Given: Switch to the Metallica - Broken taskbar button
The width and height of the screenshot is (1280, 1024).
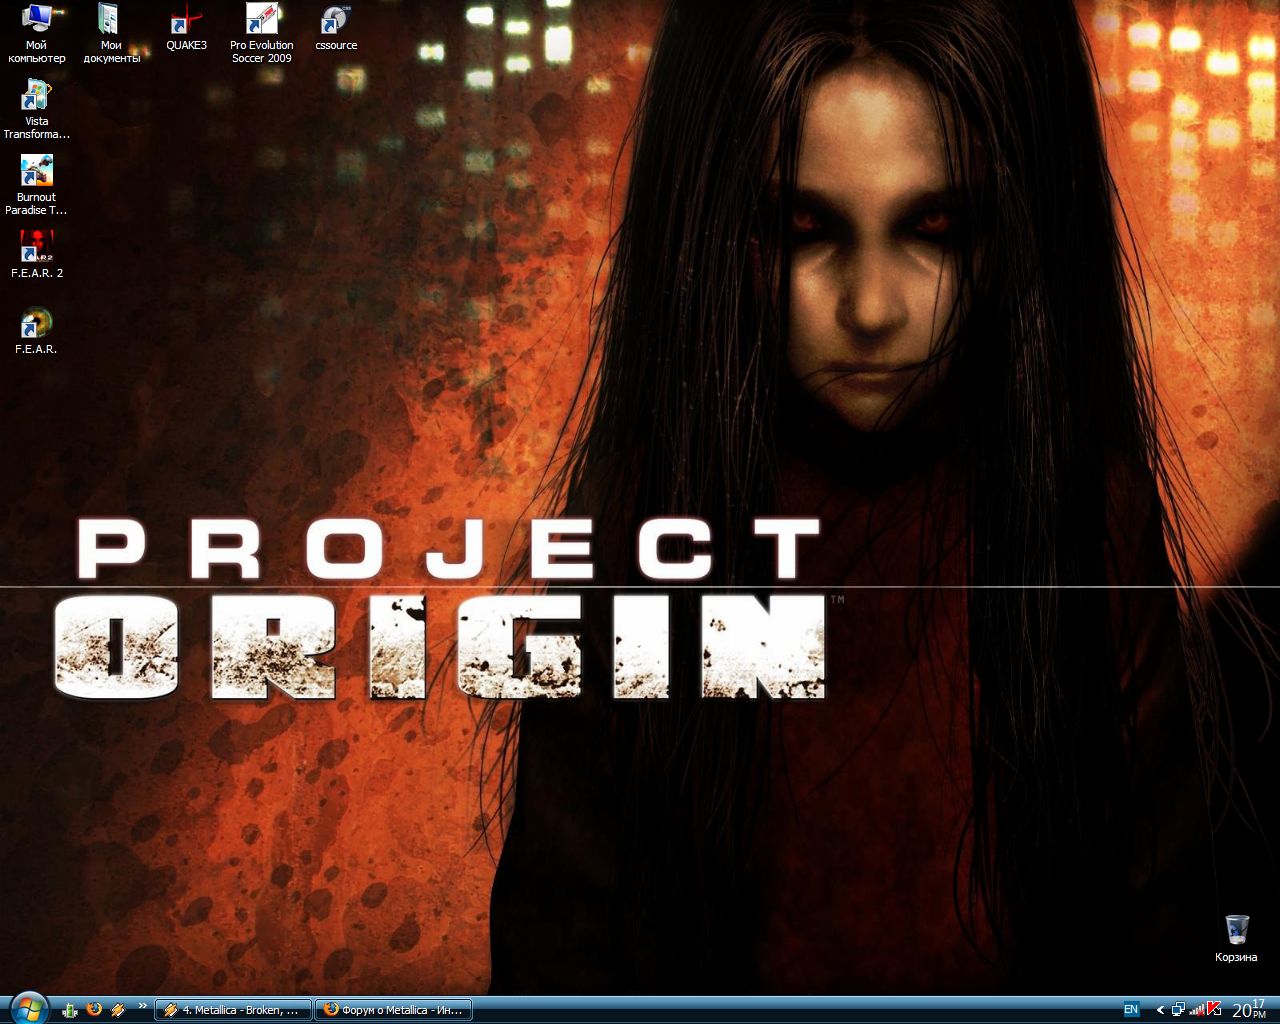Looking at the screenshot, I should point(233,1010).
